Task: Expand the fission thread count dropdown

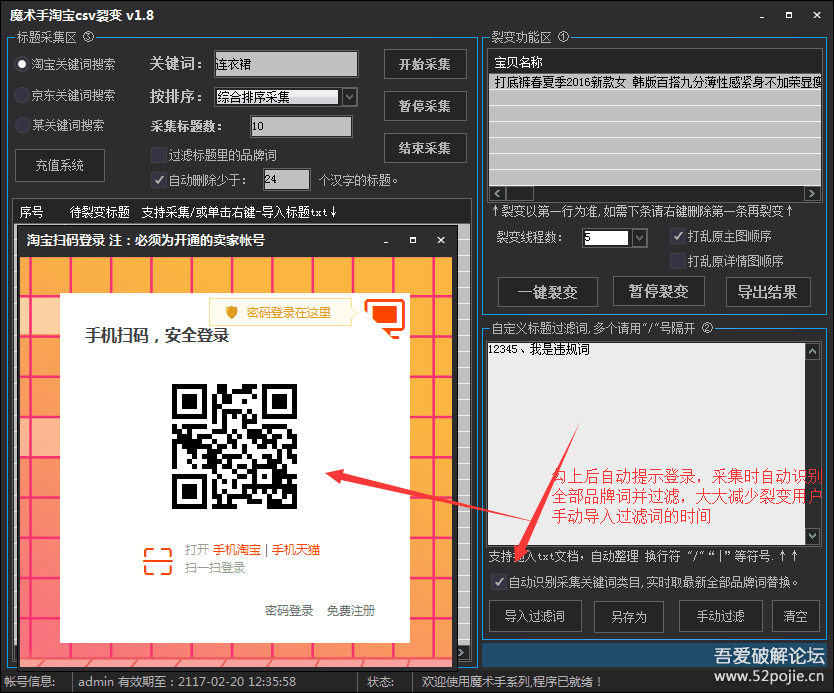Action: click(x=640, y=238)
